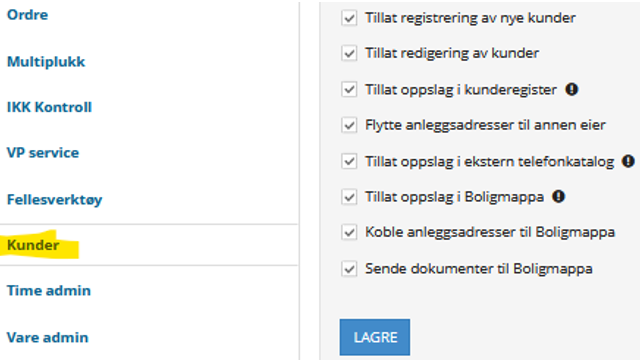Screen dimensions: 640x360
Task: Toggle Koble anleggsadresser til Boligmappa checkbox
Action: pyautogui.click(x=349, y=232)
